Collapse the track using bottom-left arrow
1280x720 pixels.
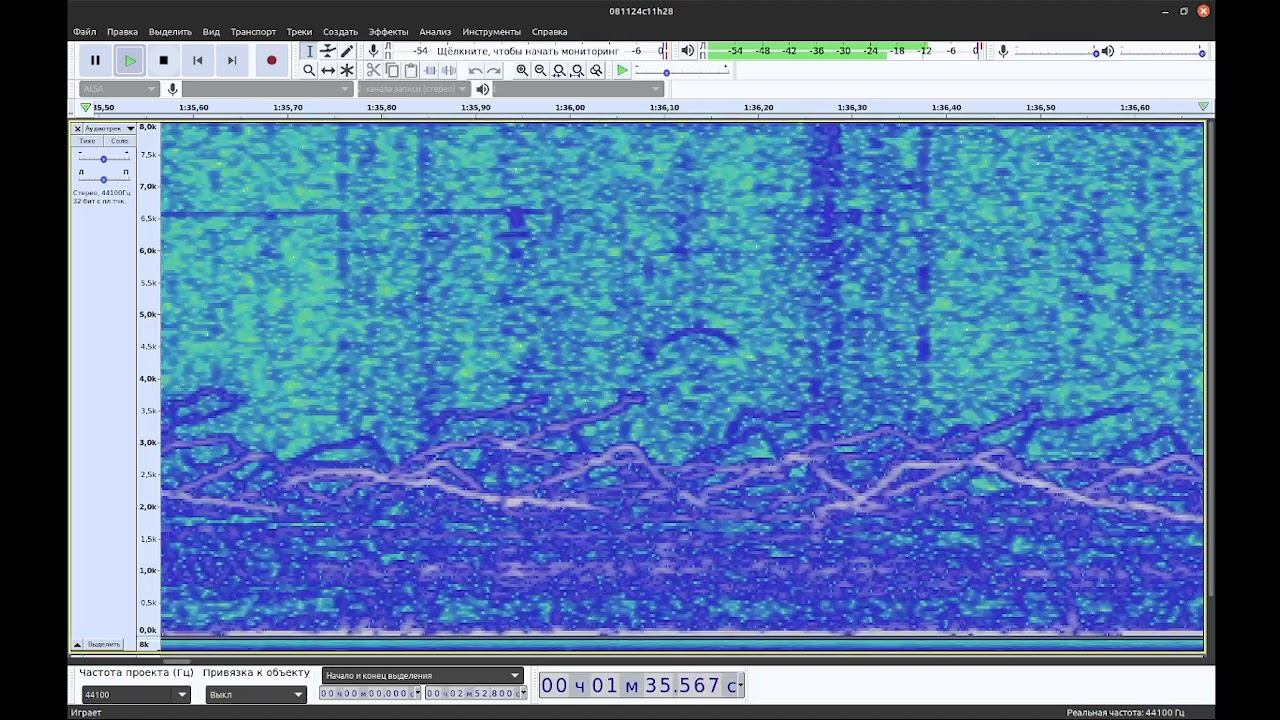click(x=77, y=644)
